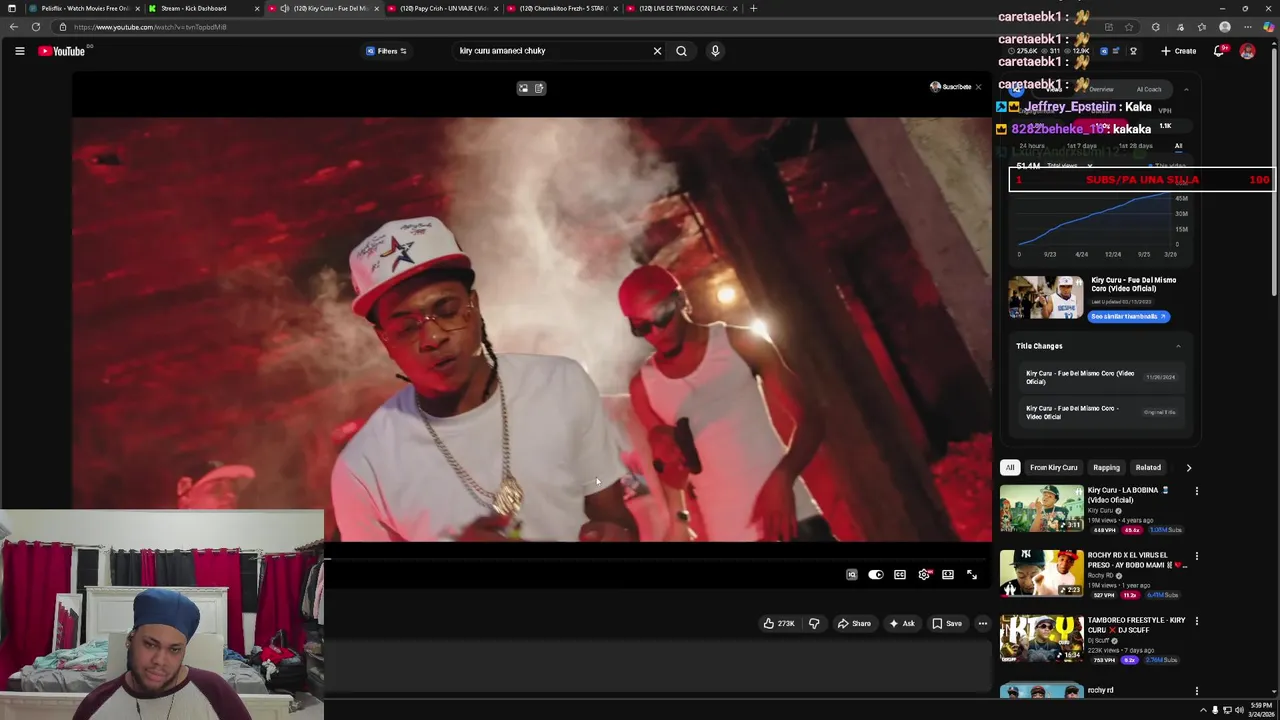The width and height of the screenshot is (1280, 720).
Task: Click the notes icon above the video
Action: pyautogui.click(x=539, y=88)
